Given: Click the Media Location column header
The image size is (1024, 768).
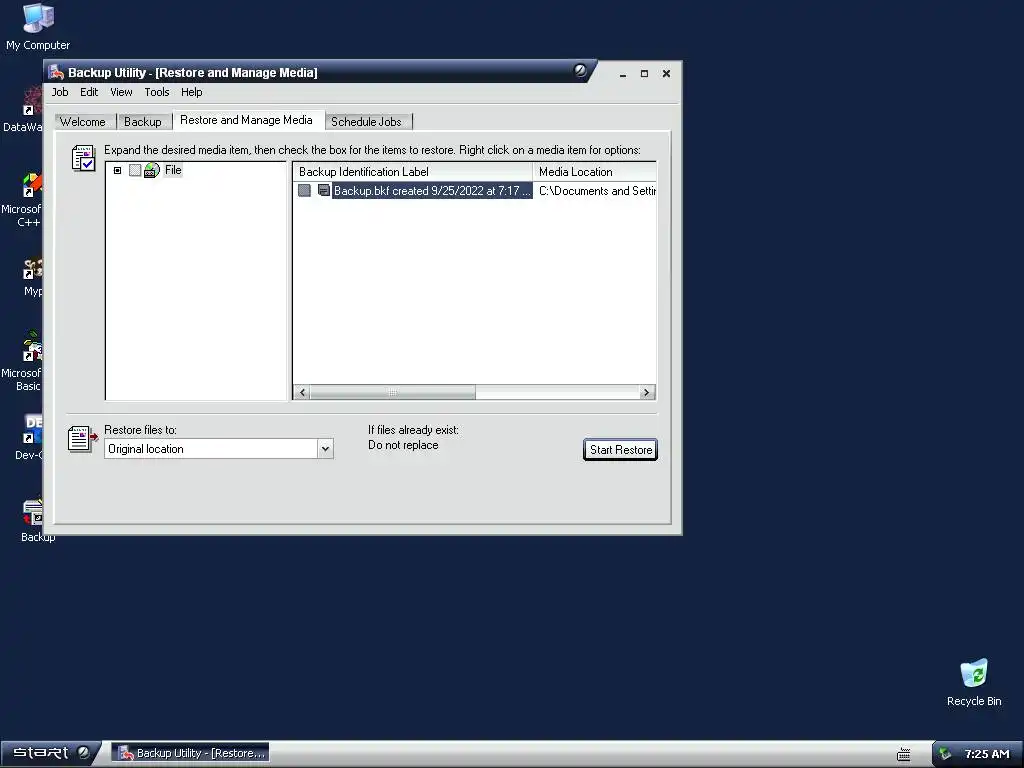Looking at the screenshot, I should click(594, 172).
